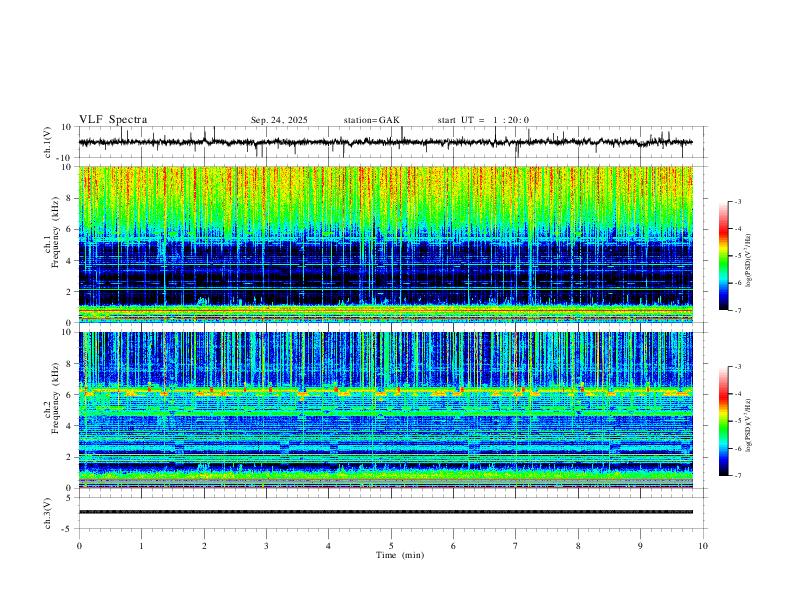Viewport: 792px width, 612px height.
Task: Click time axis tick label "8"
Action: [x=578, y=546]
